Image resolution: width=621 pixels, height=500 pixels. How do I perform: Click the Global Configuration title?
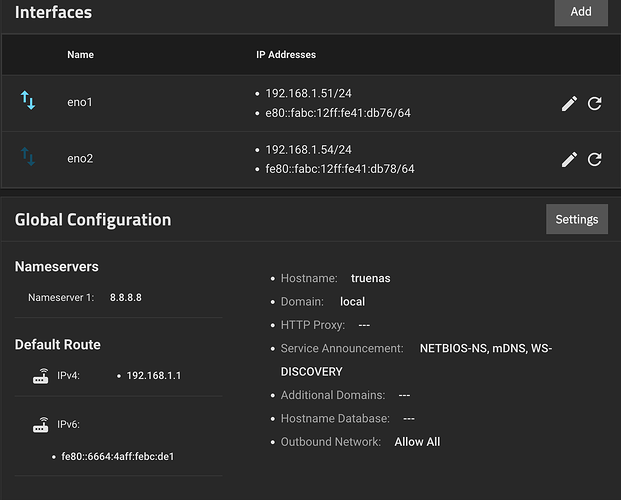93,220
